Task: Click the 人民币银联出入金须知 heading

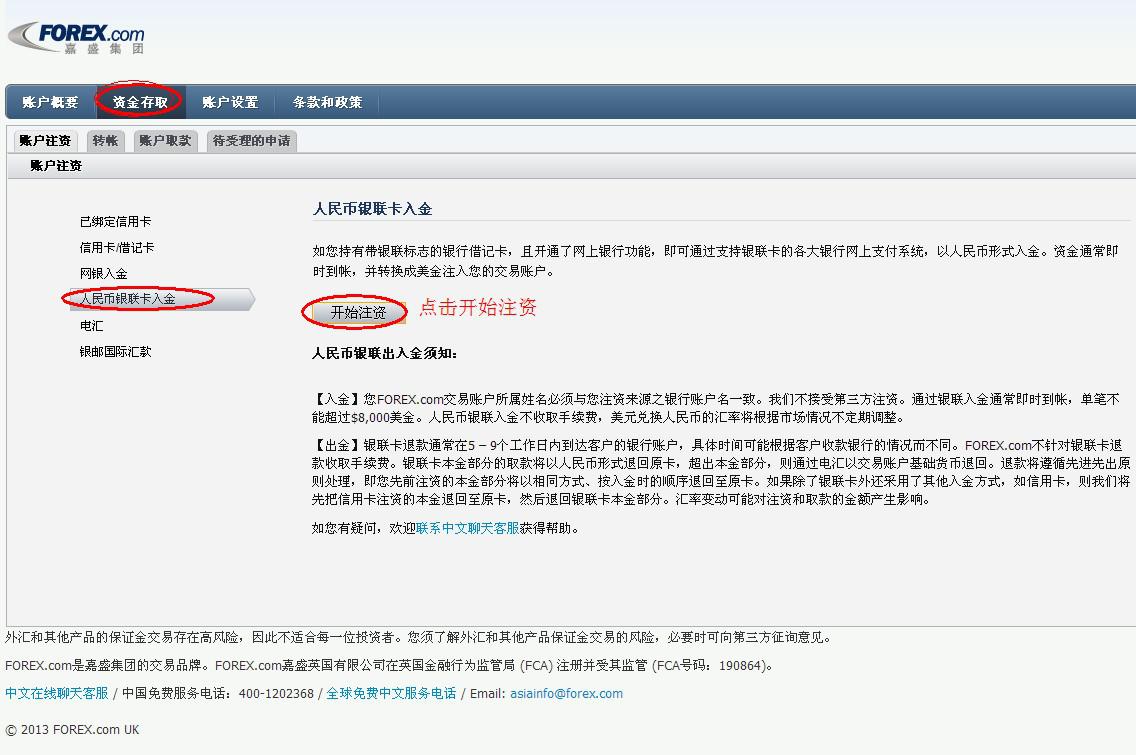Action: (x=384, y=354)
